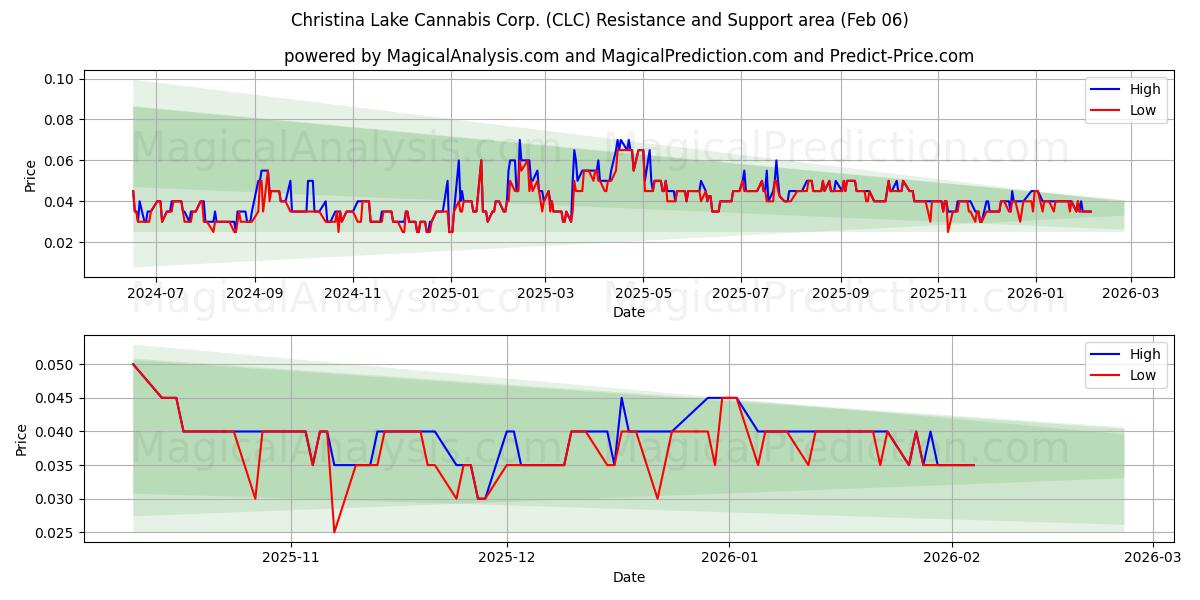The width and height of the screenshot is (1200, 600).
Task: Click the 2026-03 tick label on top chart
Action: (1131, 293)
